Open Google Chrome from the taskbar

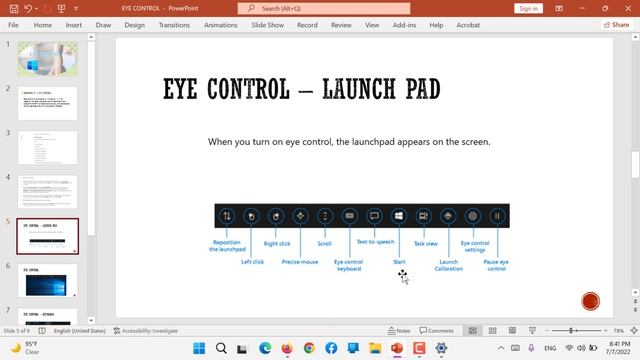309,348
